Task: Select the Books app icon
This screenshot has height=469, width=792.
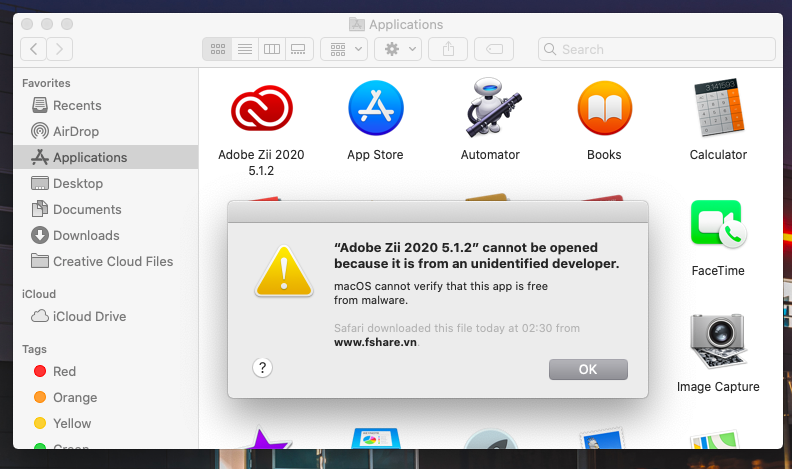Action: (x=605, y=108)
